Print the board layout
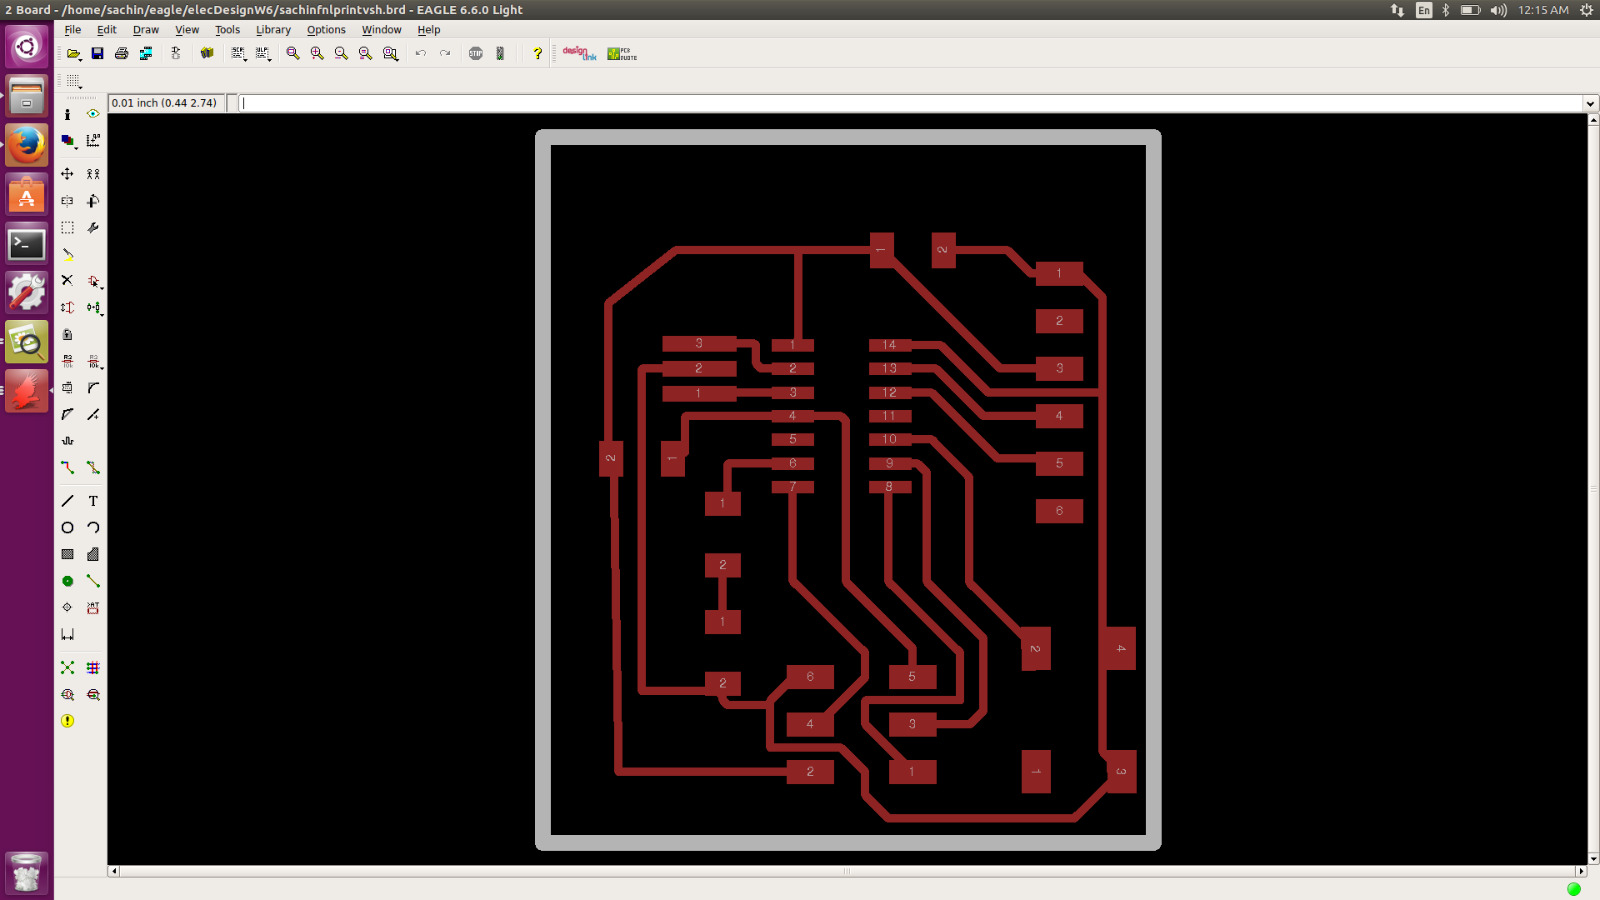Screen dimensions: 1600x900 pos(121,53)
